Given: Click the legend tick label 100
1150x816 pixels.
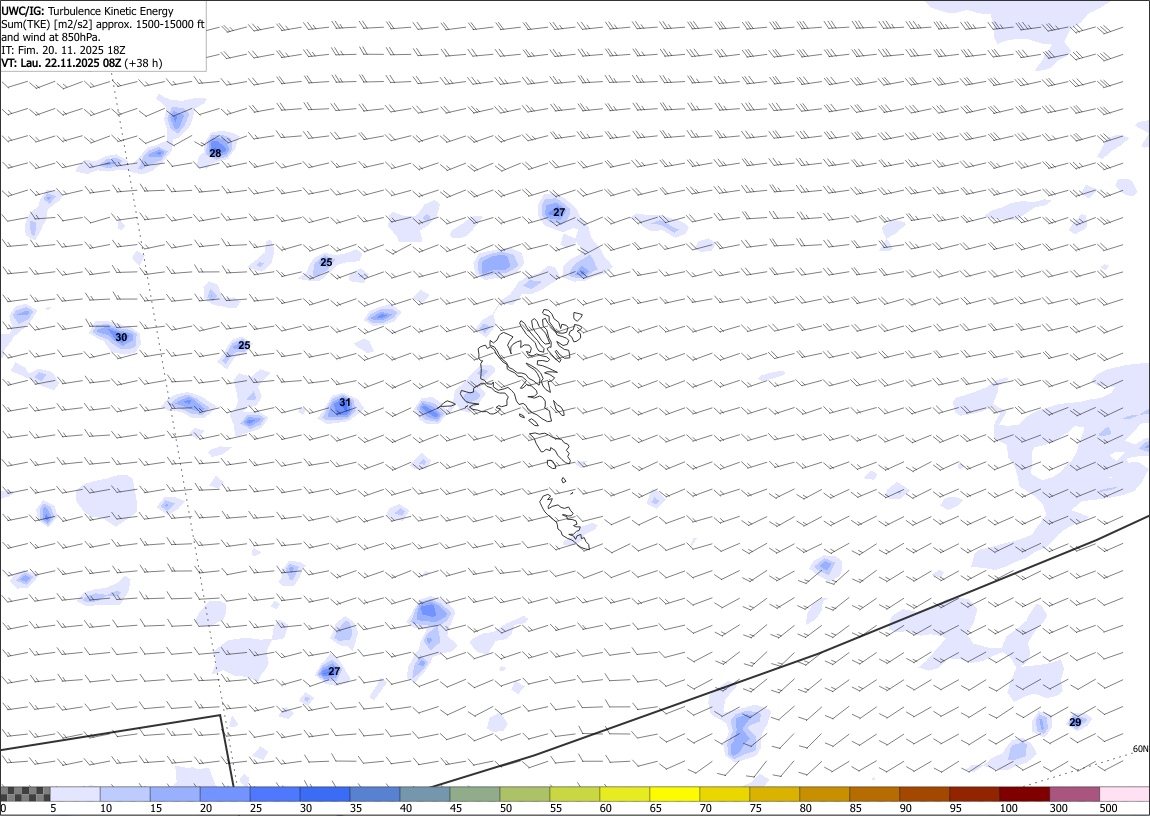Looking at the screenshot, I should (1009, 809).
